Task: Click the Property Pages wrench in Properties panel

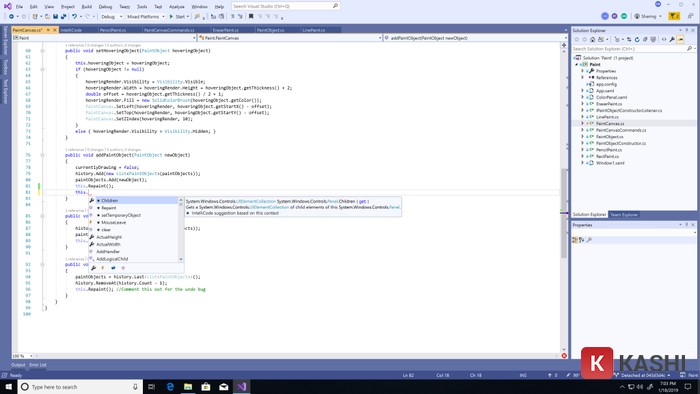Action: point(589,240)
